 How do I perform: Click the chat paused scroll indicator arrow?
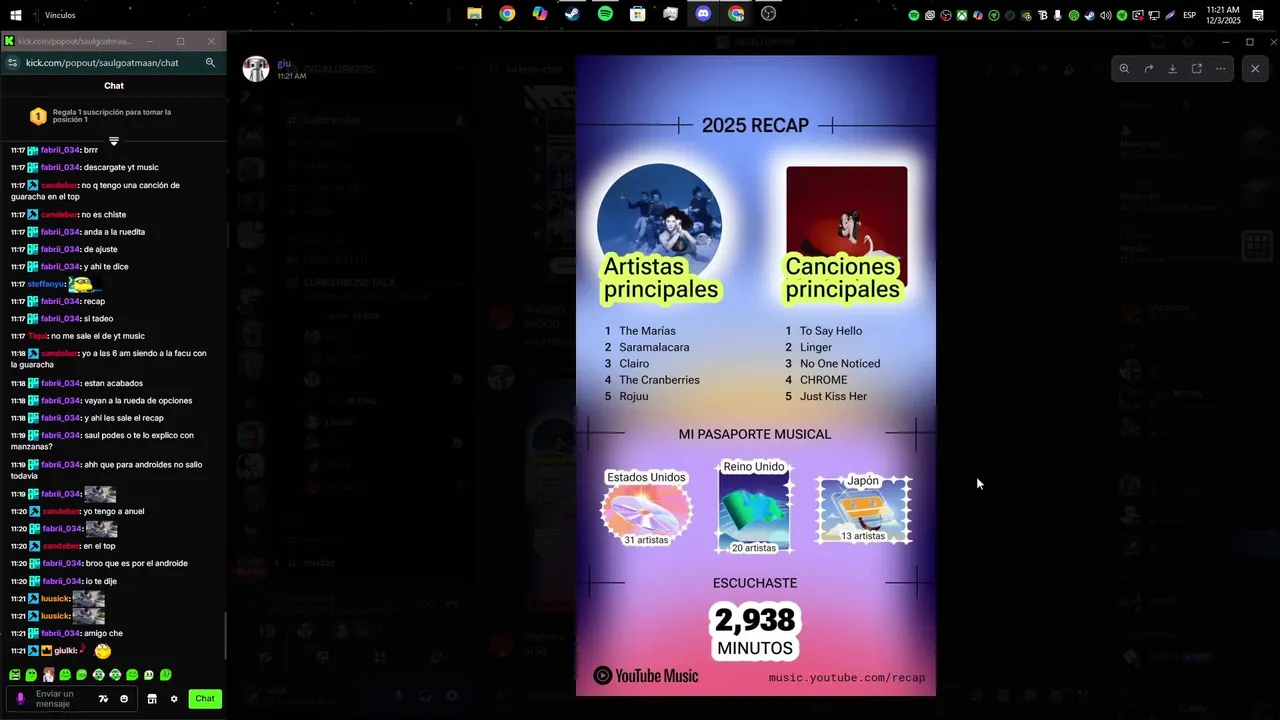click(x=114, y=141)
